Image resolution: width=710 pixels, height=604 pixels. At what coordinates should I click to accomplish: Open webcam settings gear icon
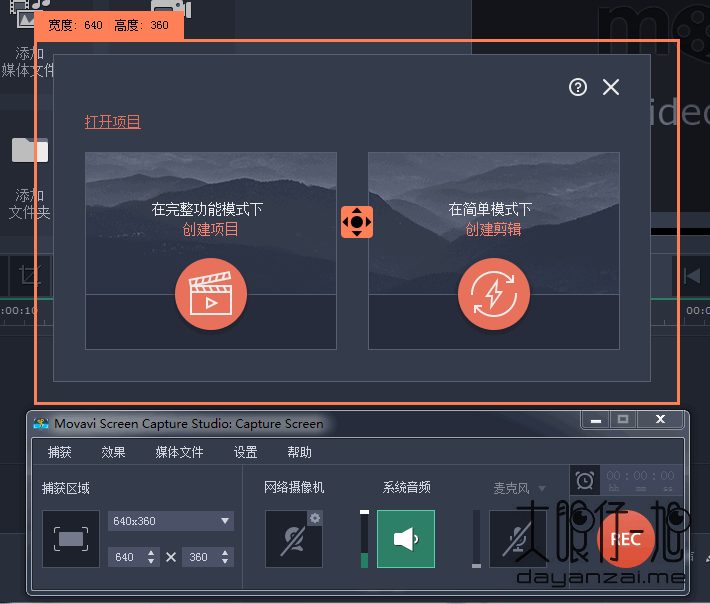point(315,517)
